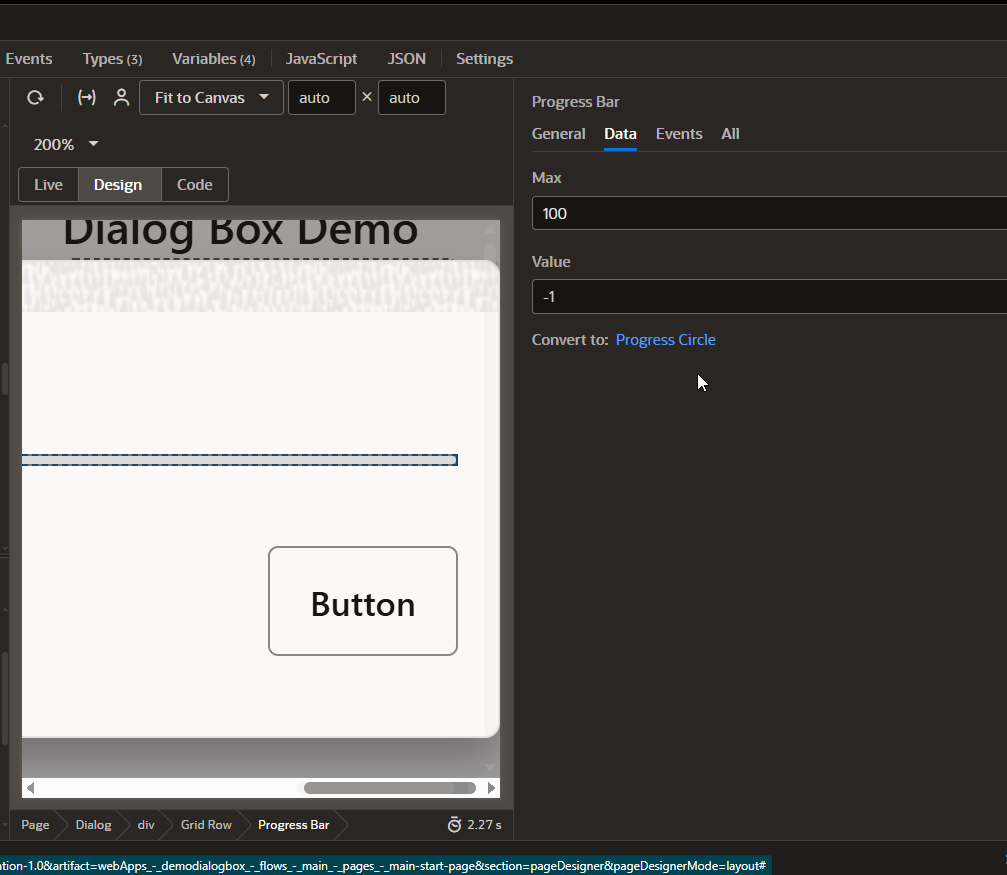The height and width of the screenshot is (875, 1007).
Task: Open the Types (3) tab
Action: [112, 59]
